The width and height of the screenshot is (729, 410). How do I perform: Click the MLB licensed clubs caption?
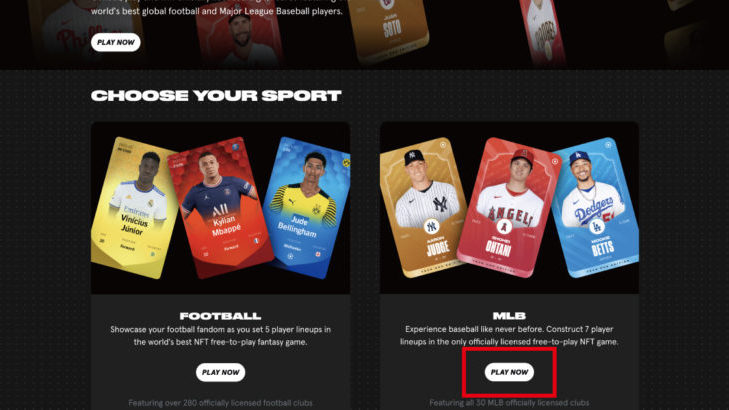point(509,403)
